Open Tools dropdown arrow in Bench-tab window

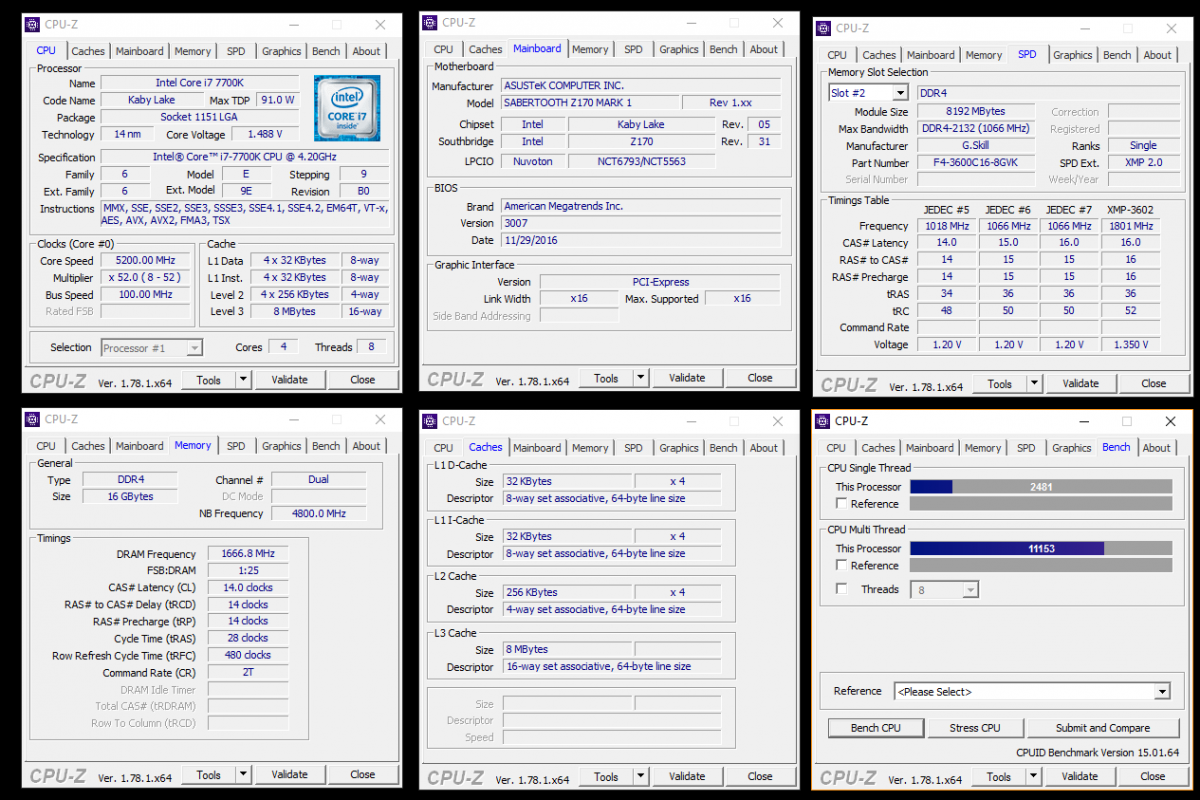[x=1034, y=776]
